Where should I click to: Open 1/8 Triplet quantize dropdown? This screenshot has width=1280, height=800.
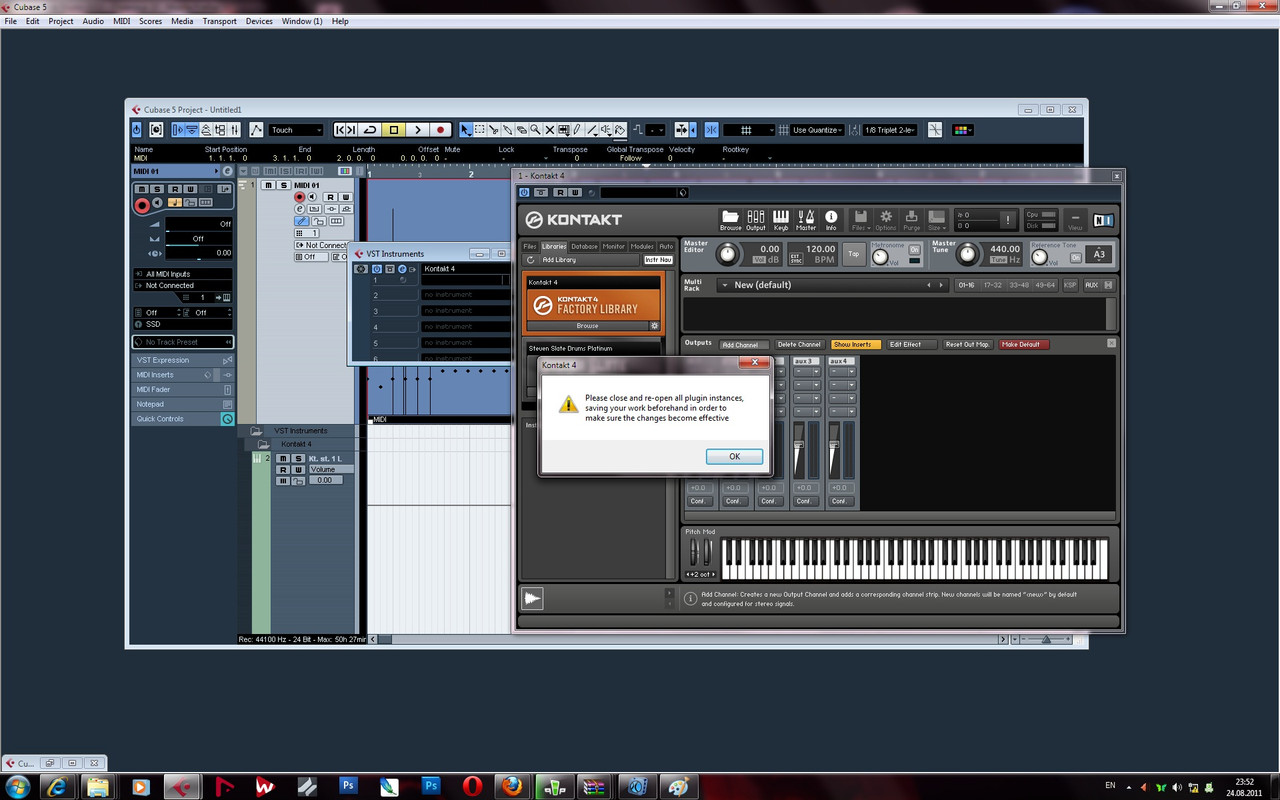[x=890, y=130]
